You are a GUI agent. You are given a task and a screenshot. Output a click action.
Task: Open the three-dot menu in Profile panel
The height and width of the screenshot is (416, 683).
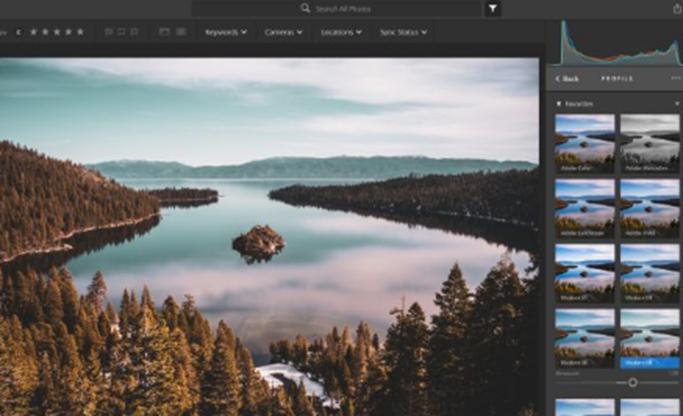tap(676, 78)
